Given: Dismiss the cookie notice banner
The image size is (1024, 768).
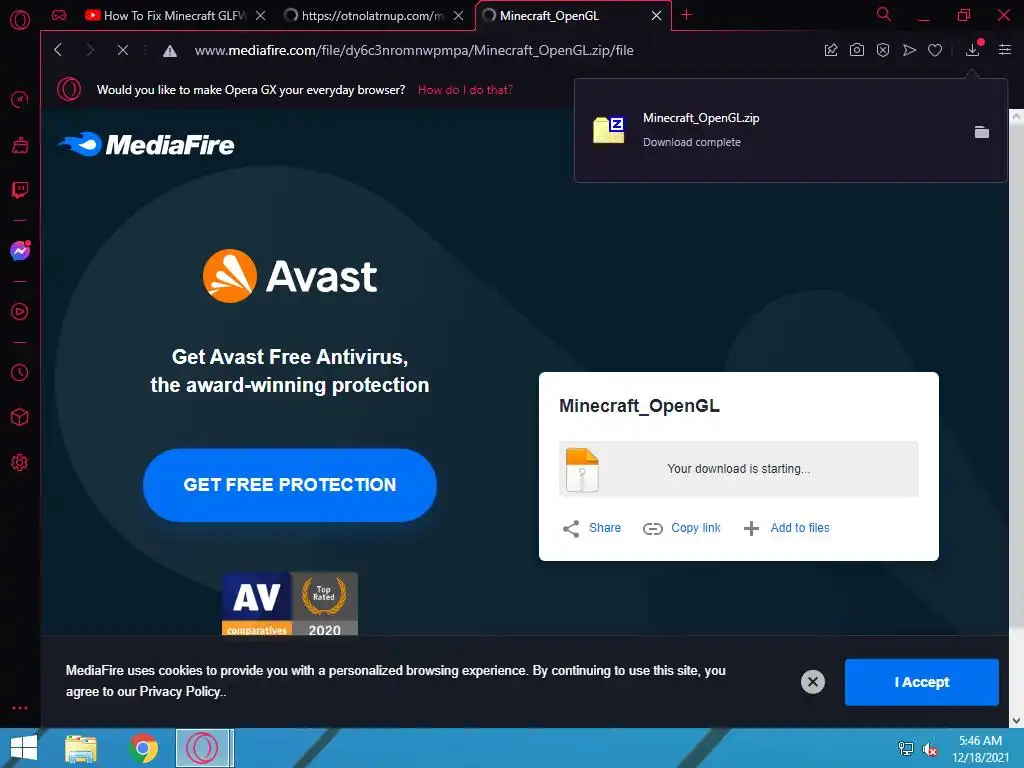Looking at the screenshot, I should tap(812, 682).
